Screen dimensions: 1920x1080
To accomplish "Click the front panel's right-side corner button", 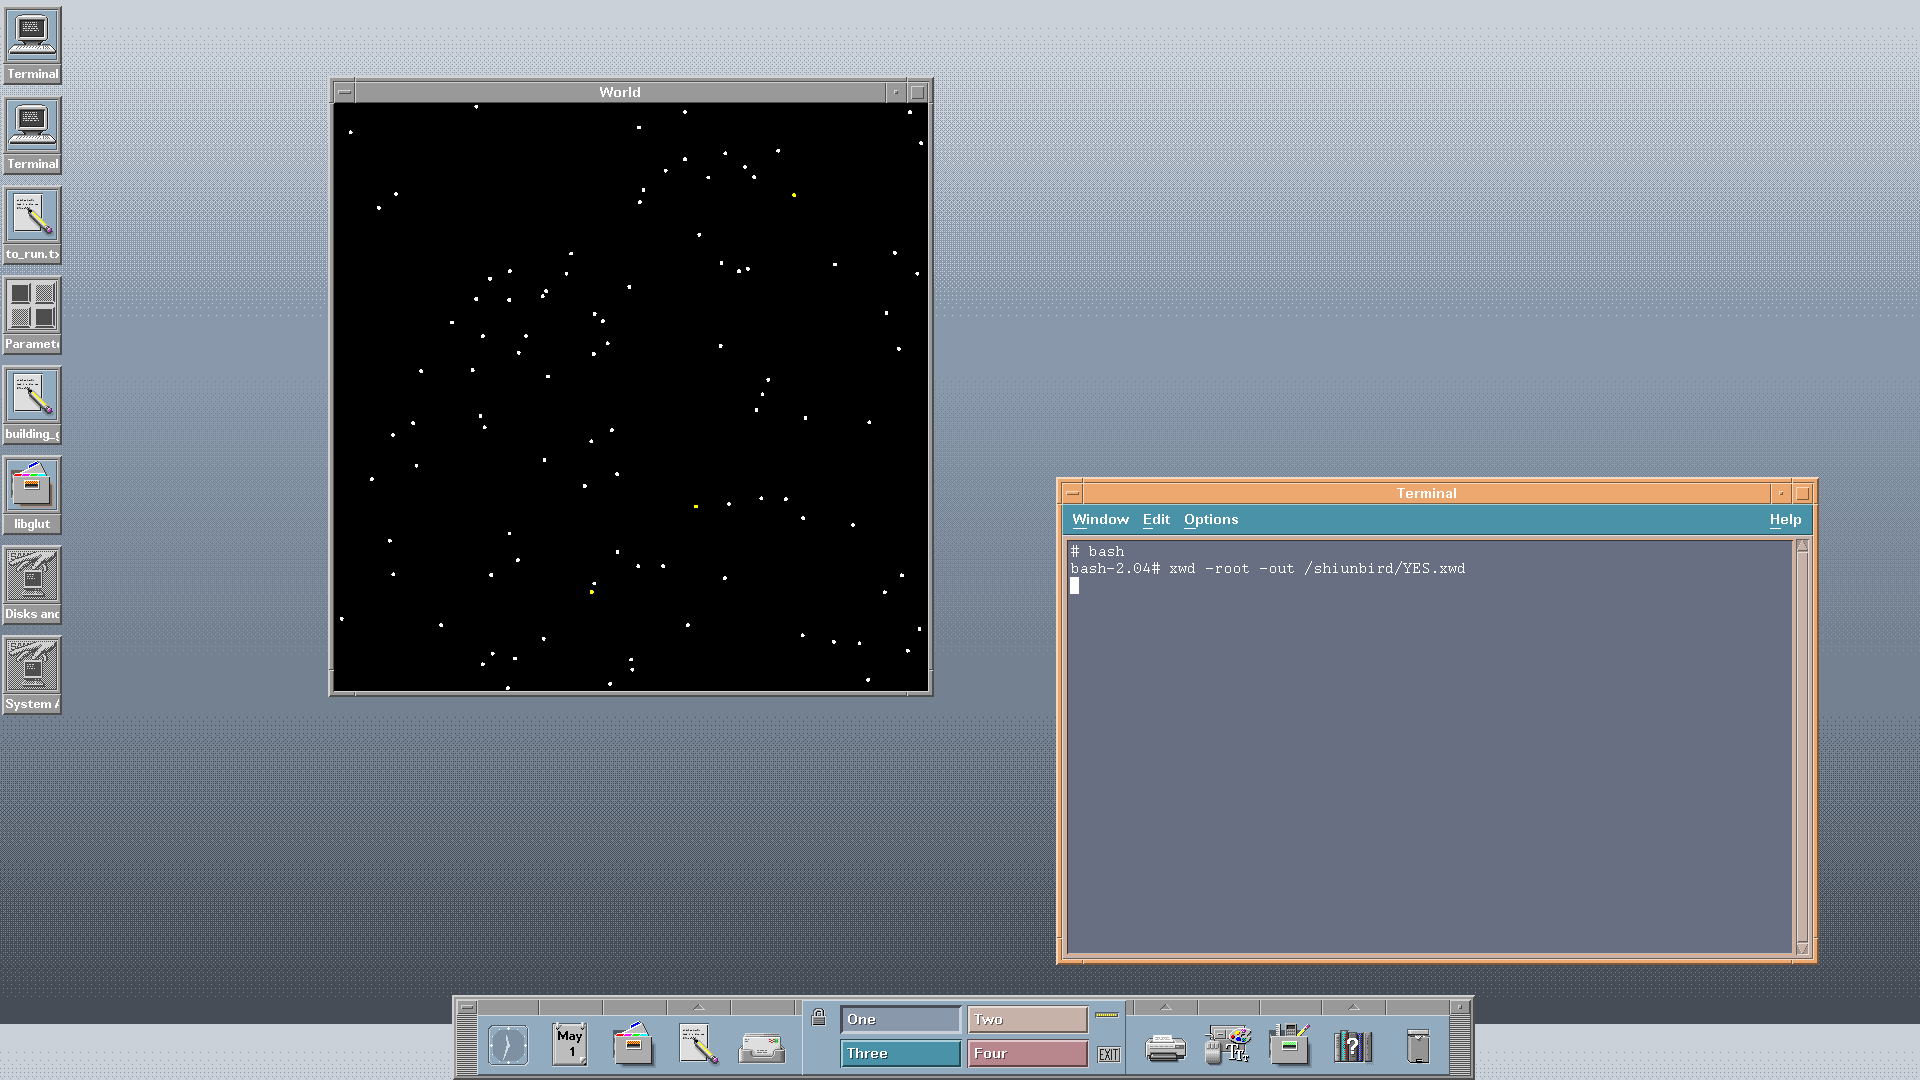I will coord(1459,1007).
